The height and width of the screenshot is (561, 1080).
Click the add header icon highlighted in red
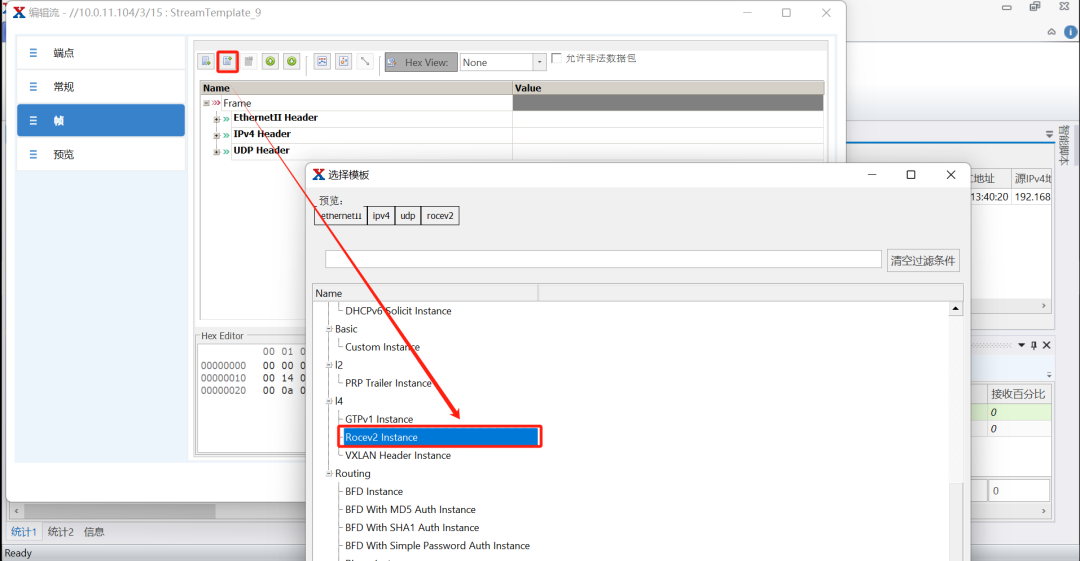(x=227, y=62)
